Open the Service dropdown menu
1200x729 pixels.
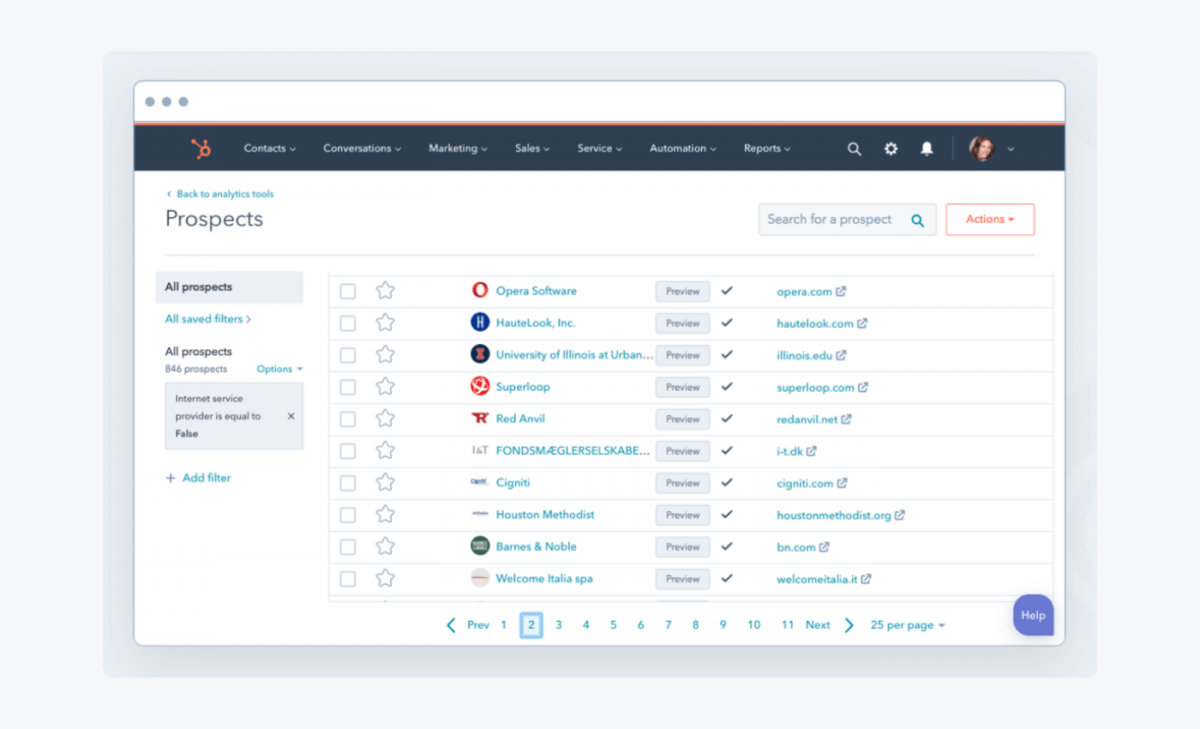pyautogui.click(x=600, y=148)
